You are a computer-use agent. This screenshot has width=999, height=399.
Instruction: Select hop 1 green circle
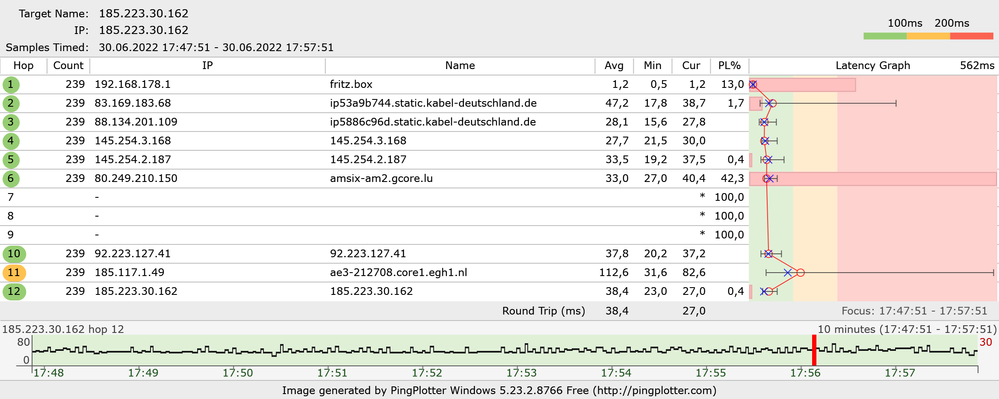click(x=11, y=84)
